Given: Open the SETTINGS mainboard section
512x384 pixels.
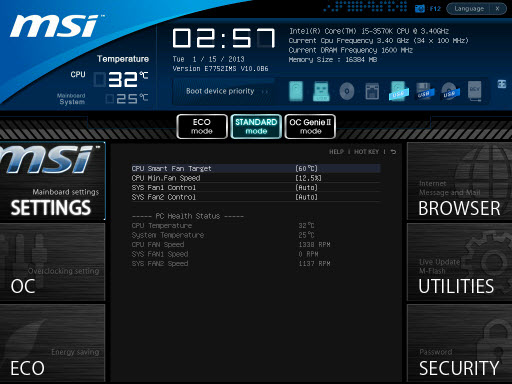Looking at the screenshot, I should tap(53, 181).
